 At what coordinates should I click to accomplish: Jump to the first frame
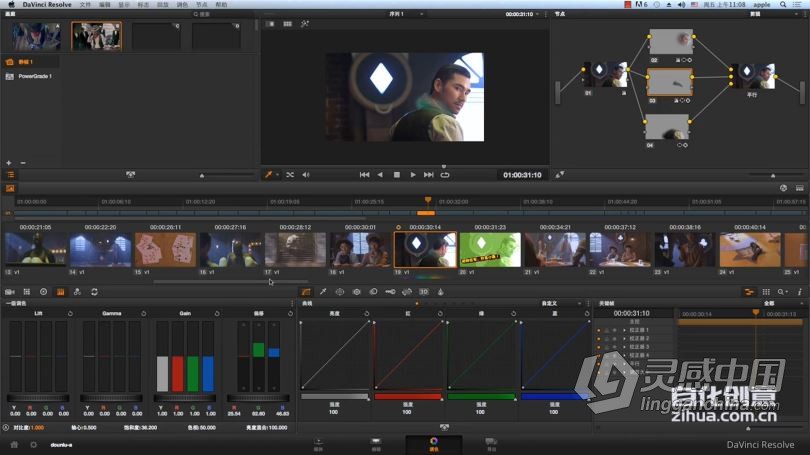coord(364,175)
